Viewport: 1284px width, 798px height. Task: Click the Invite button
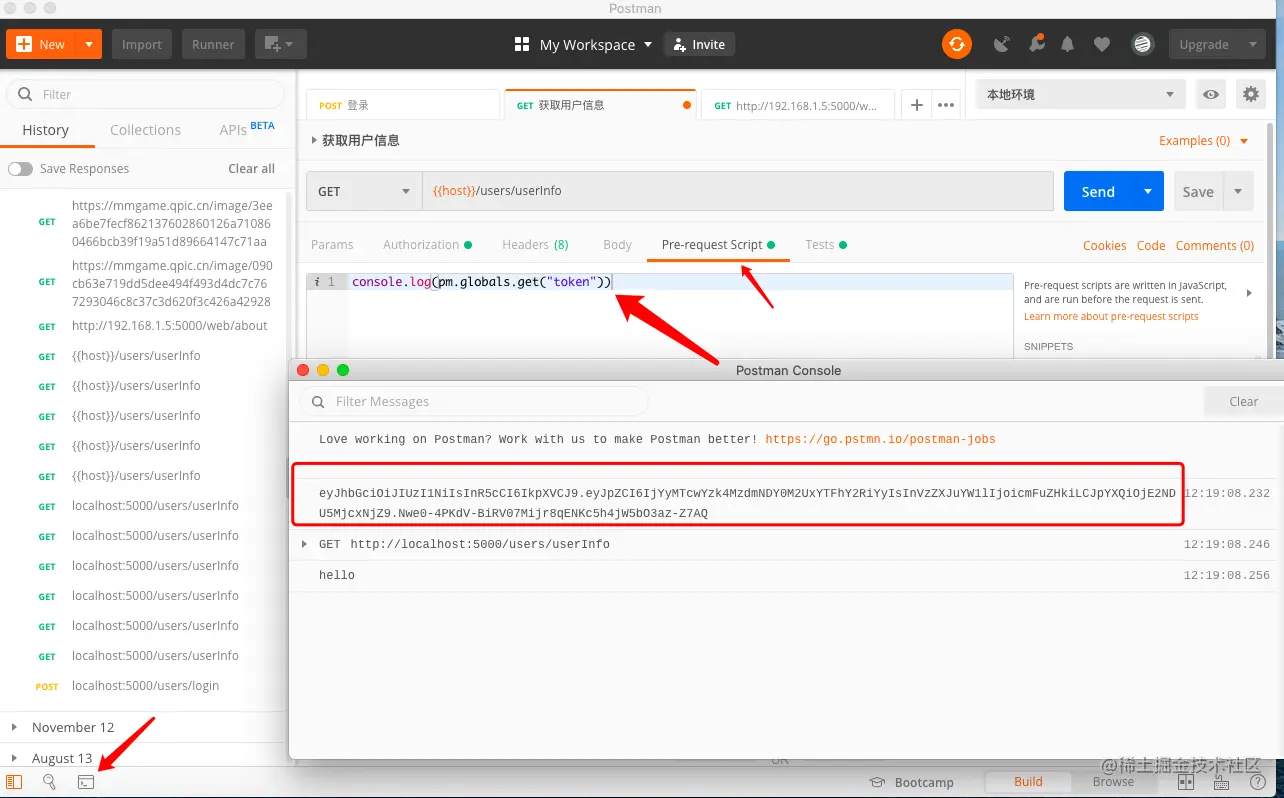700,44
